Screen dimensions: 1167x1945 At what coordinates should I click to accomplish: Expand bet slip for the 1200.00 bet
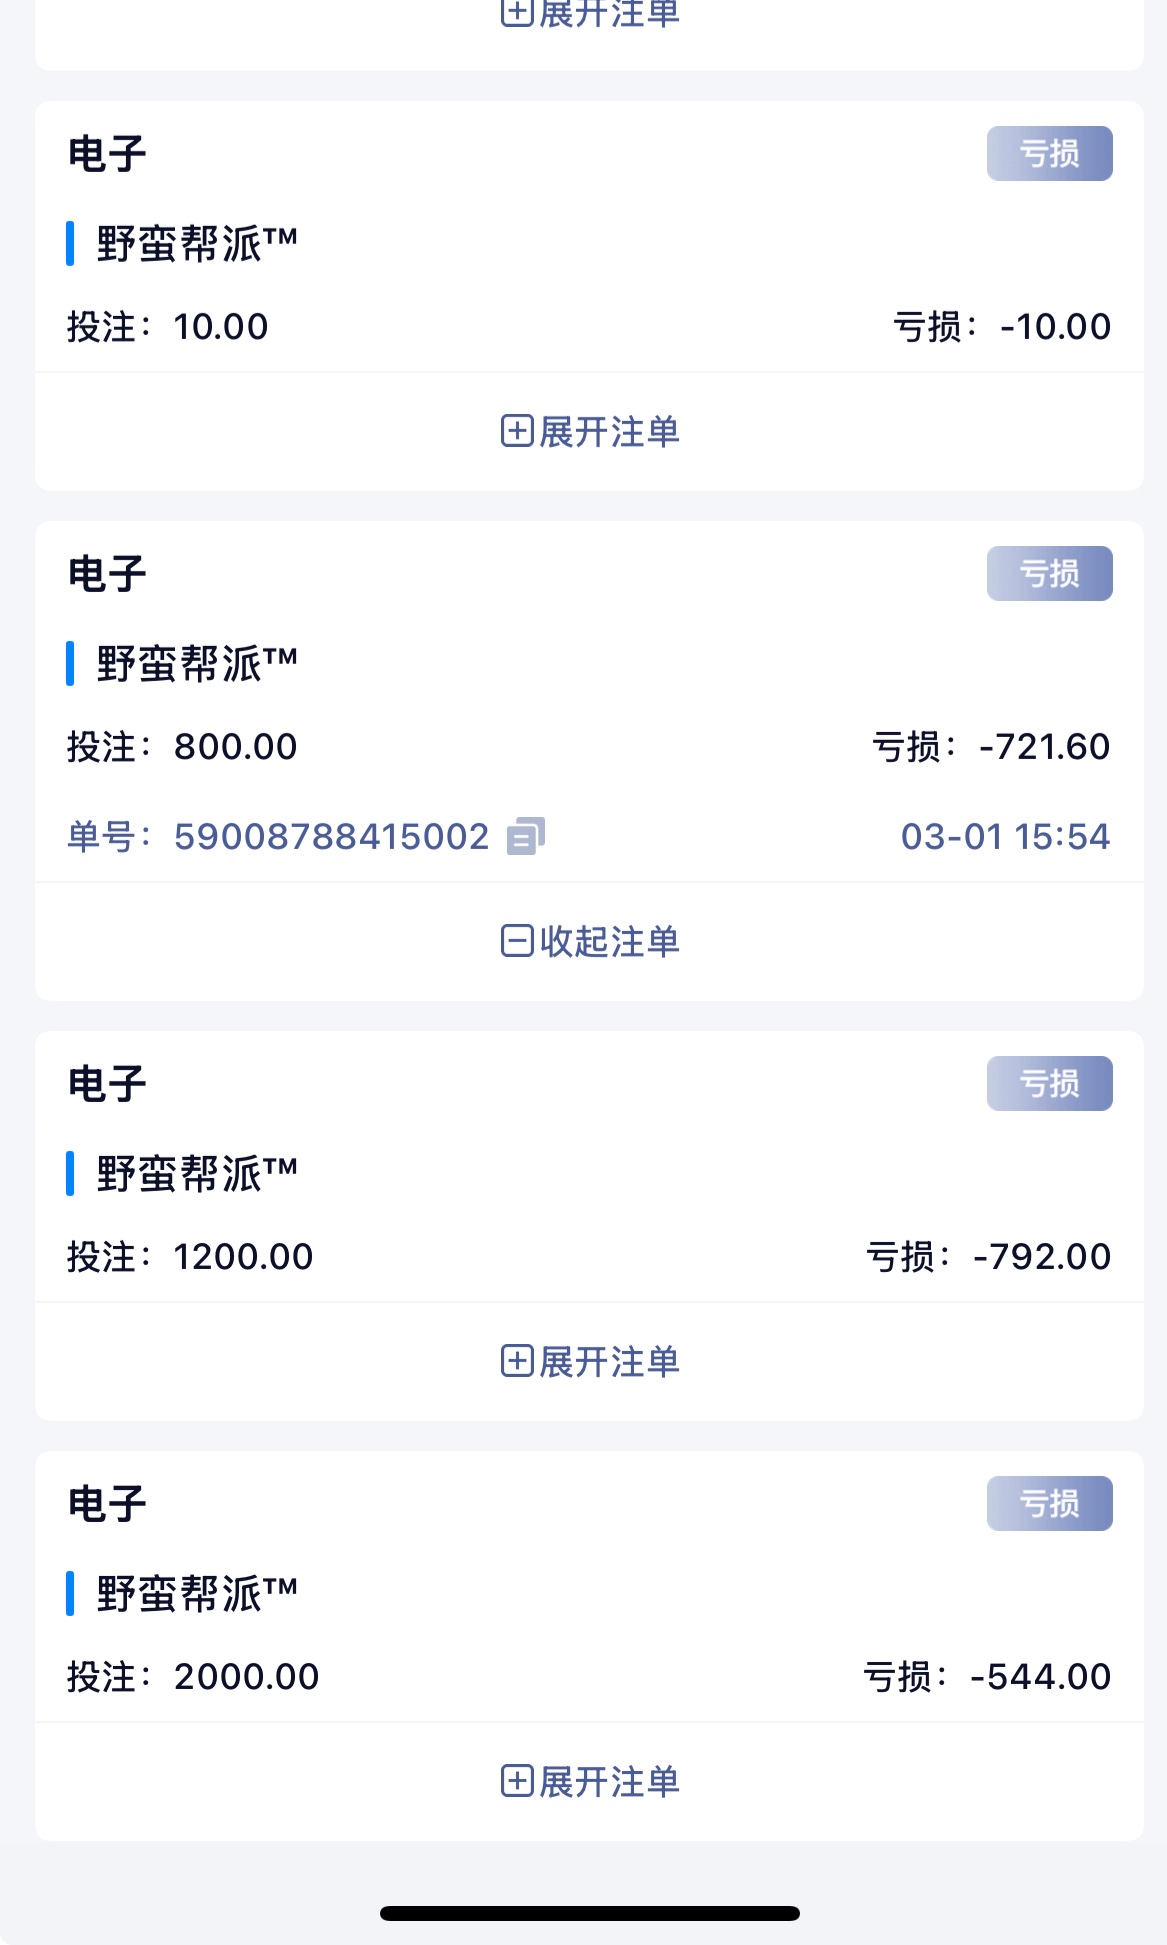tap(590, 1362)
